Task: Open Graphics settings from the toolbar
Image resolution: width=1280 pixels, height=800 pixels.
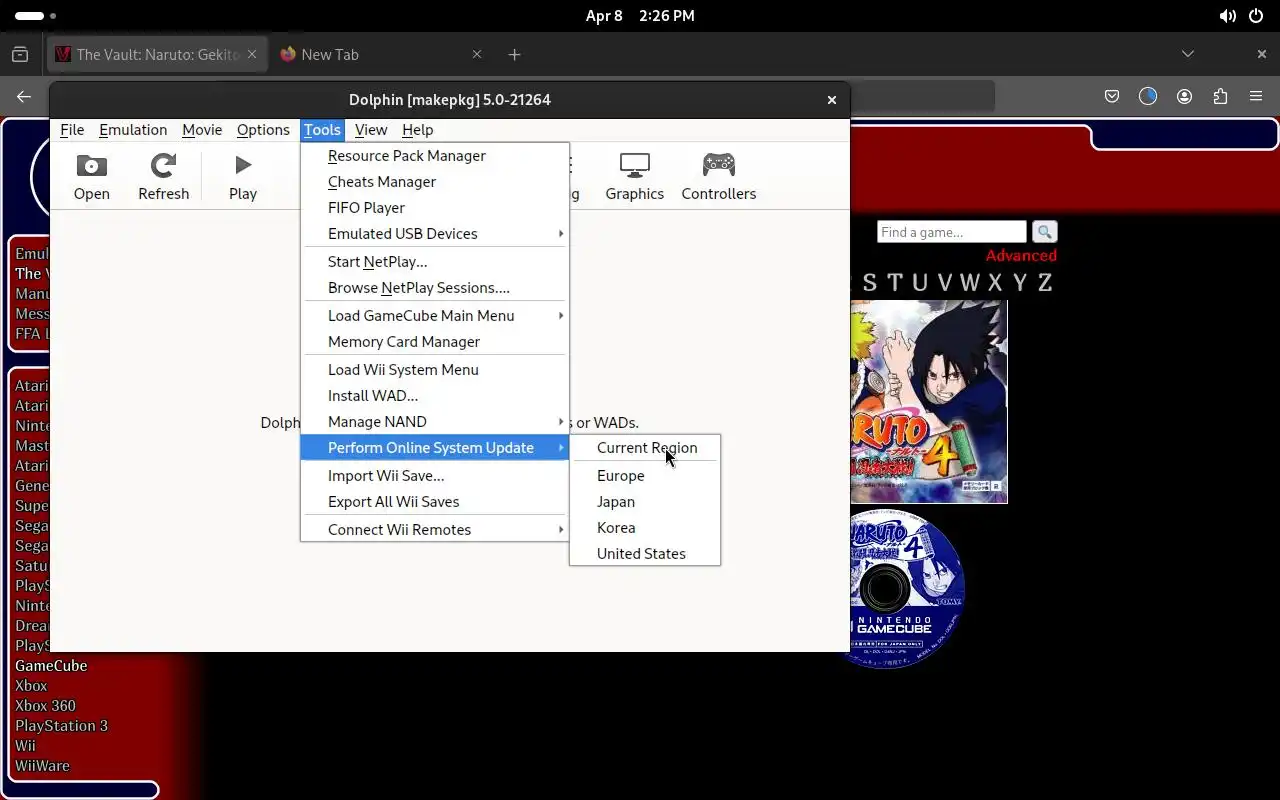Action: tap(634, 177)
